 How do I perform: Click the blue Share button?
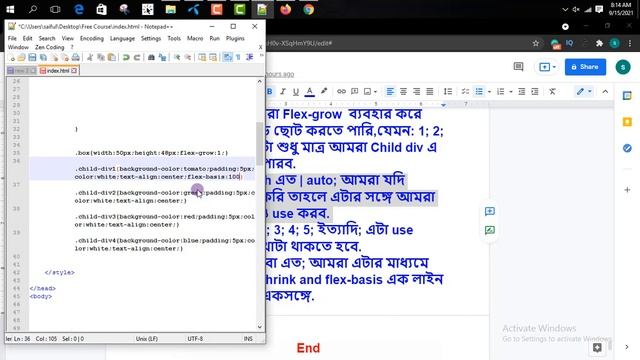585,67
